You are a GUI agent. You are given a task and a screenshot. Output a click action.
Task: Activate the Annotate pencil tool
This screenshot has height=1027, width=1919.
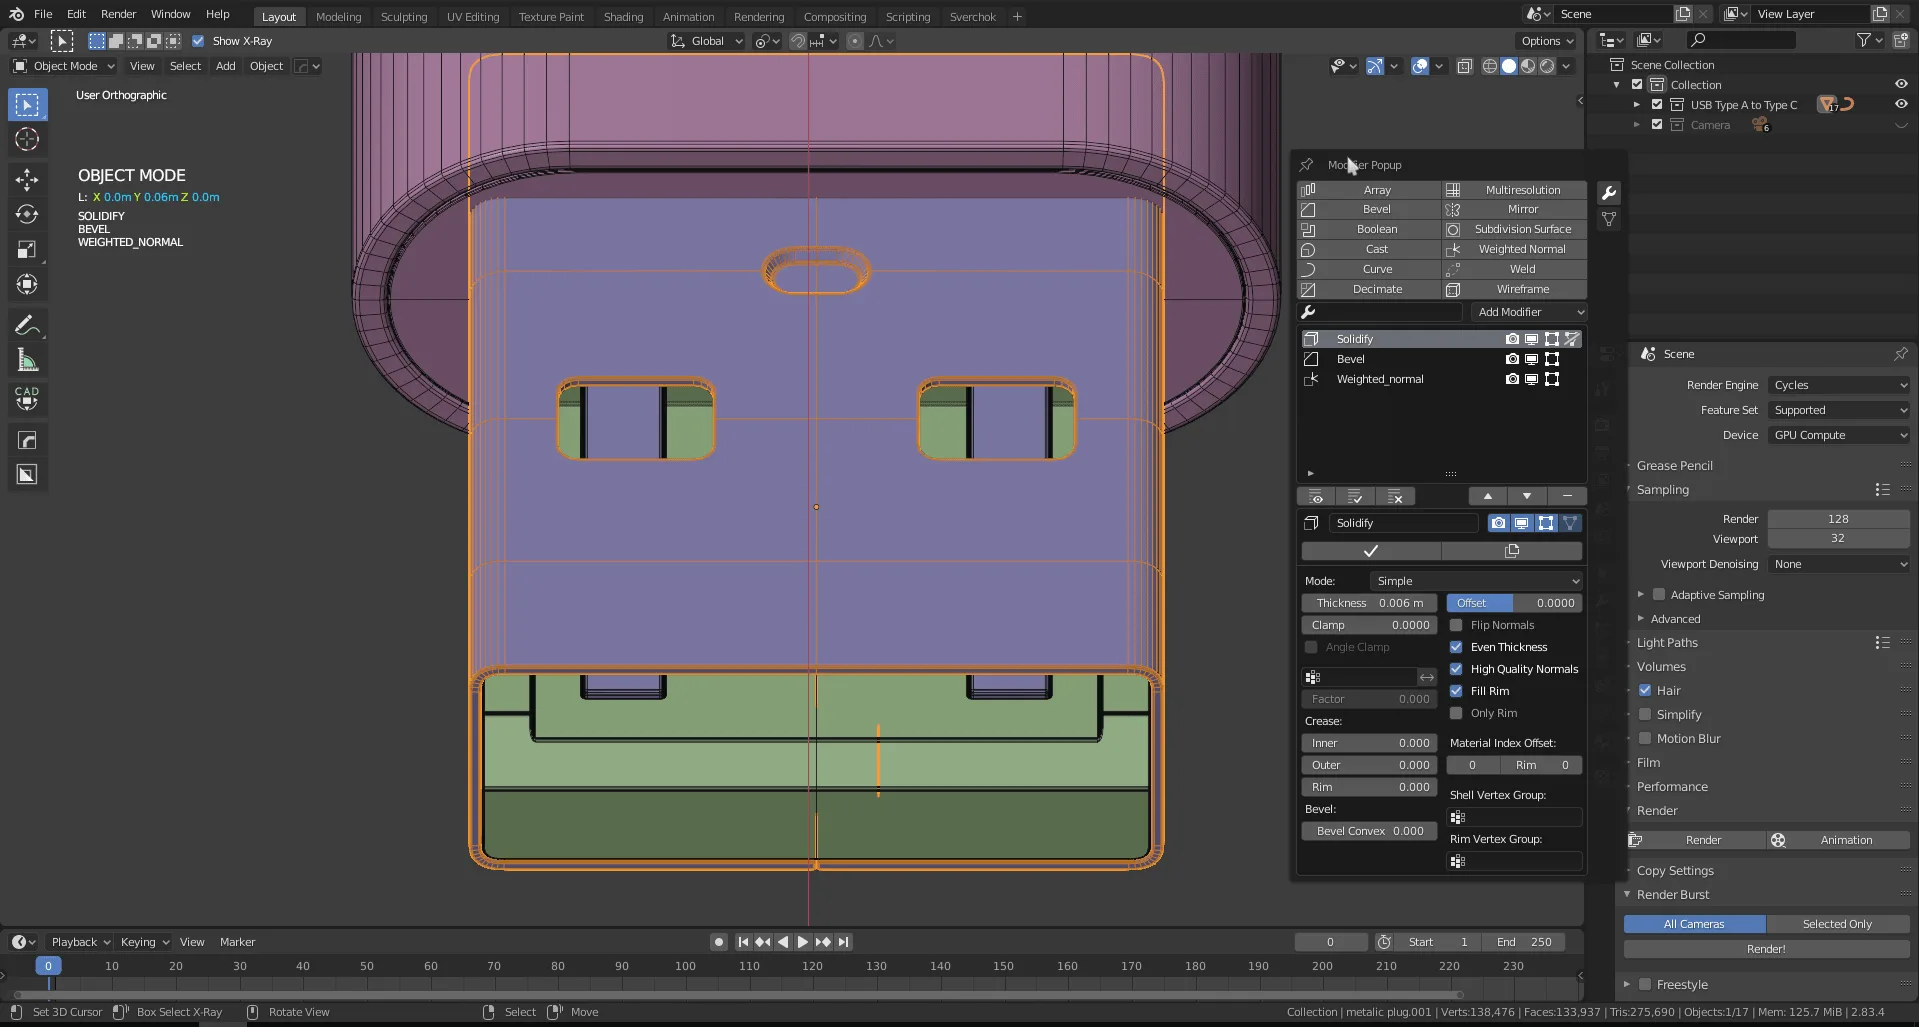coord(27,326)
